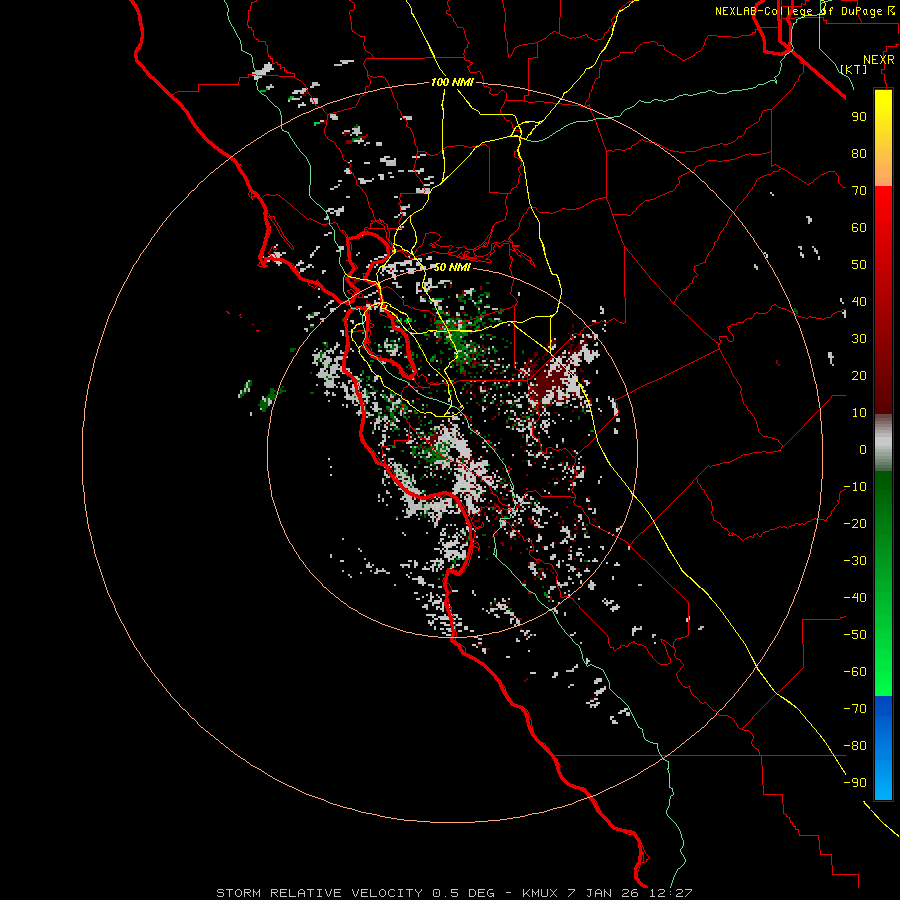The width and height of the screenshot is (900, 900).
Task: Click the KMUX radar station identifier
Action: pyautogui.click(x=540, y=893)
